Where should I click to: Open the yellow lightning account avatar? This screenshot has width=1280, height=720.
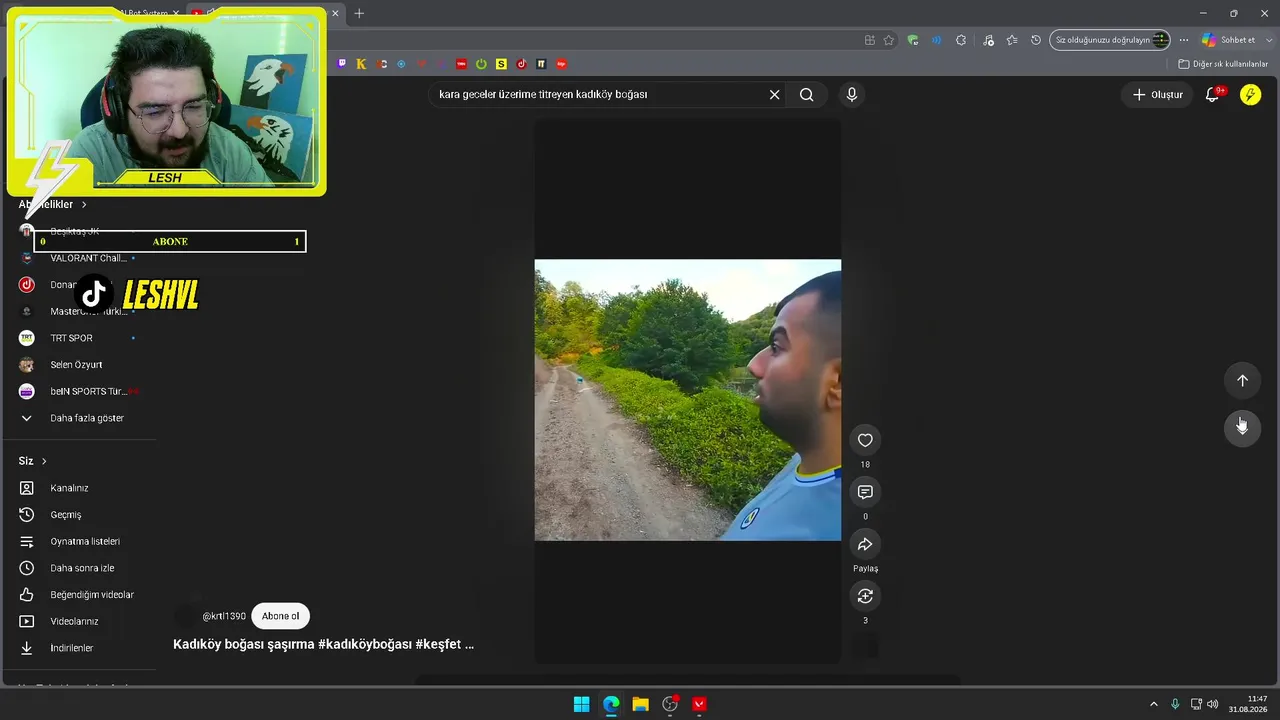coord(1250,95)
